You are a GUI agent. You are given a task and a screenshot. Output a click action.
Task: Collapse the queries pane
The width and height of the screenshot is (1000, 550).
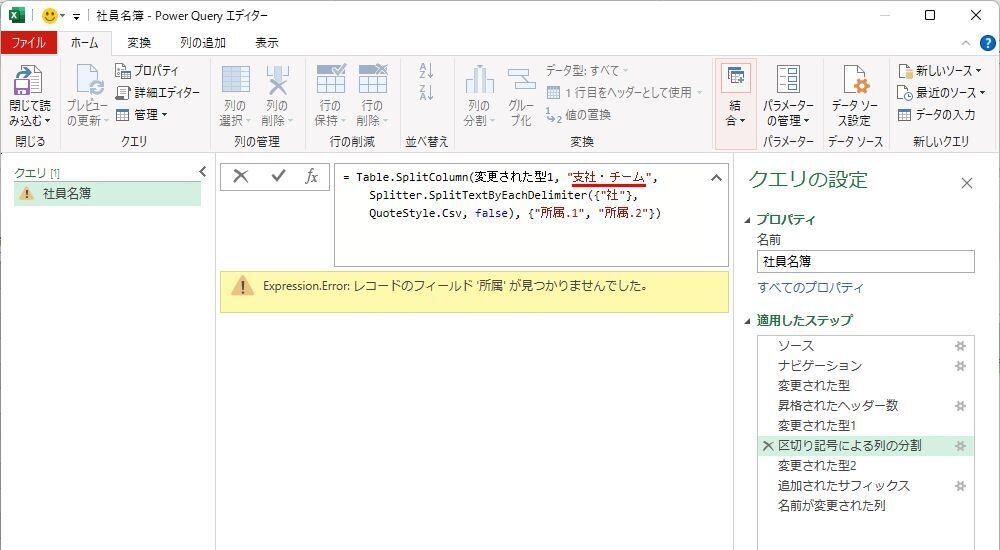pos(202,171)
